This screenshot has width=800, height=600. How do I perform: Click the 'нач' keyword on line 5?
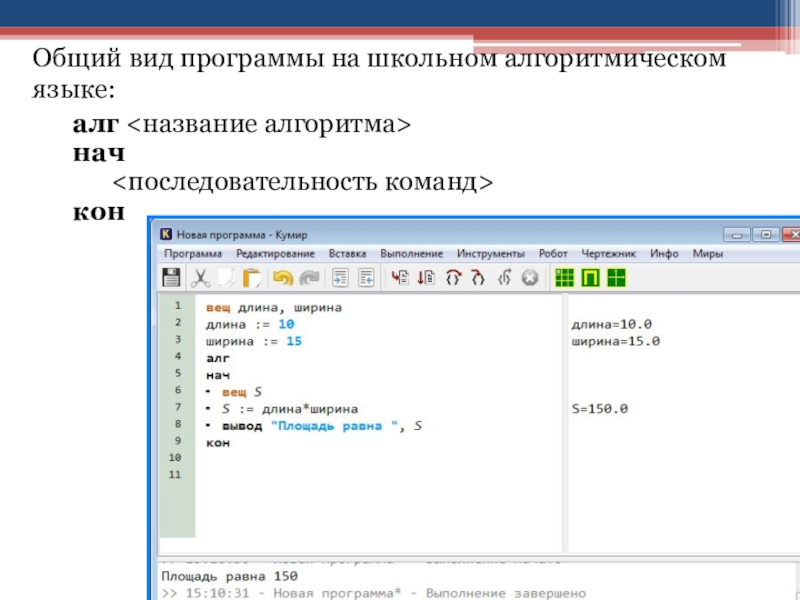218,375
